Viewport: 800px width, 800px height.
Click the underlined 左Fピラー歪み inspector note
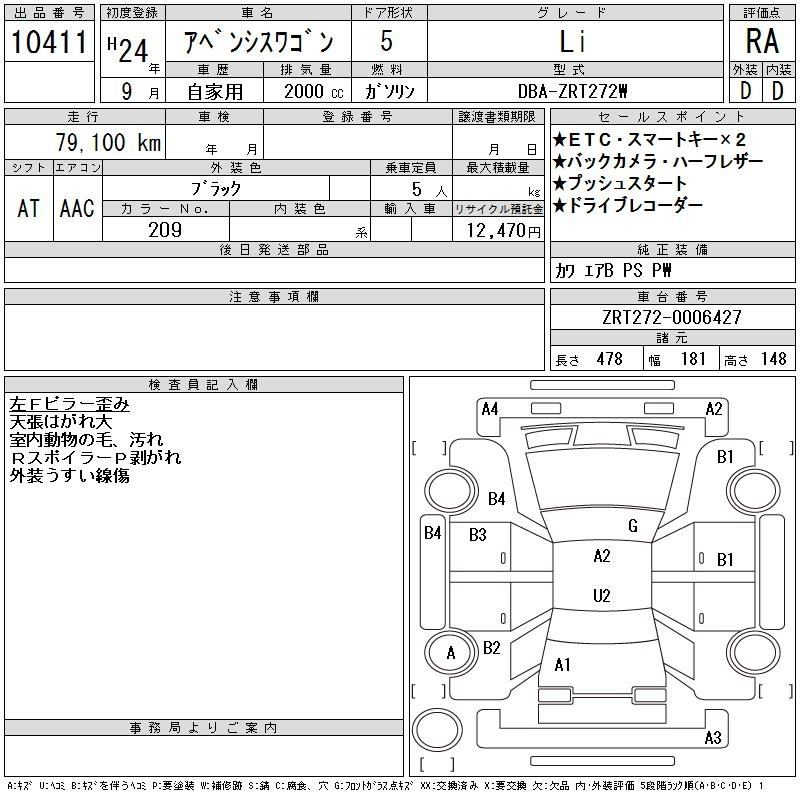[69, 404]
